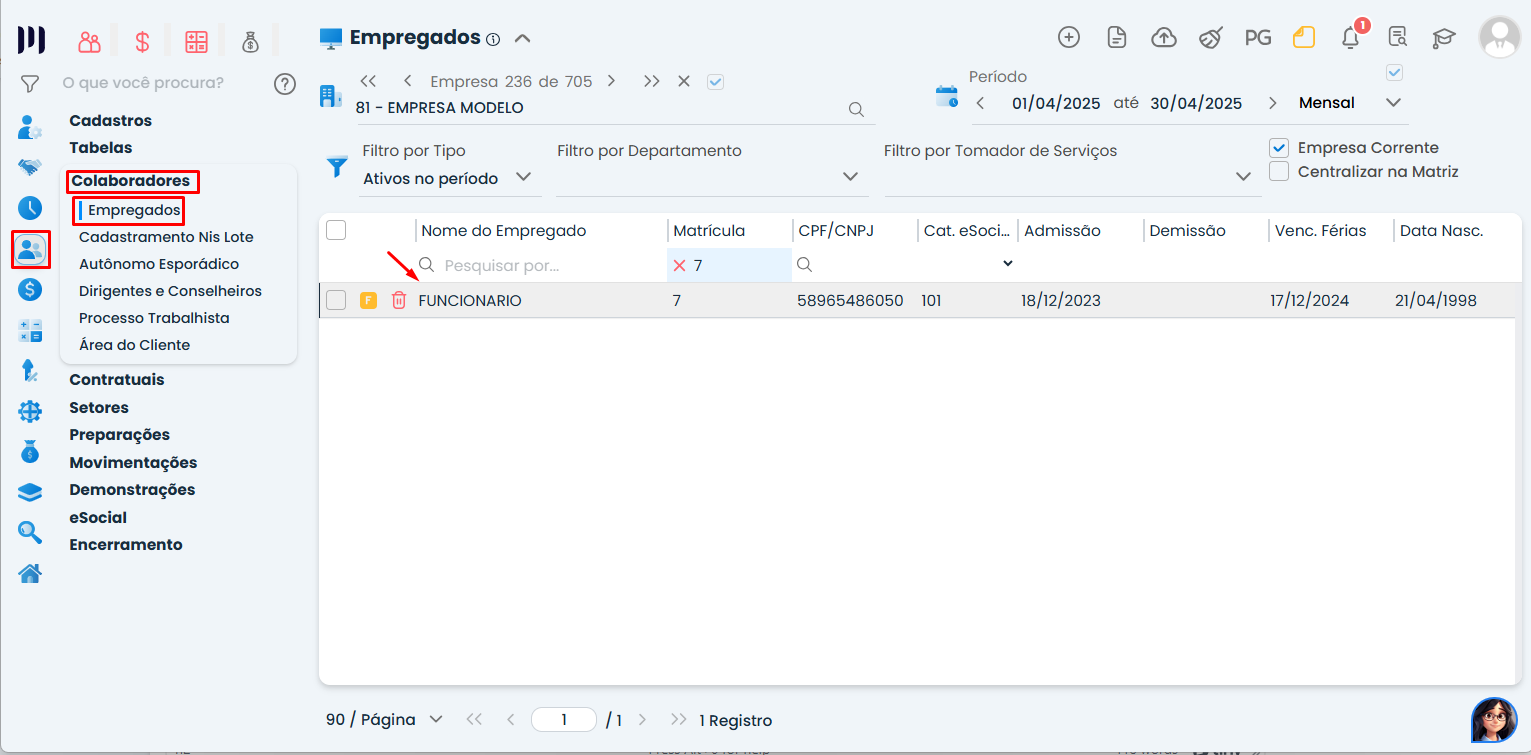Click the cloud upload icon
Viewport: 1531px width, 755px height.
click(1164, 38)
